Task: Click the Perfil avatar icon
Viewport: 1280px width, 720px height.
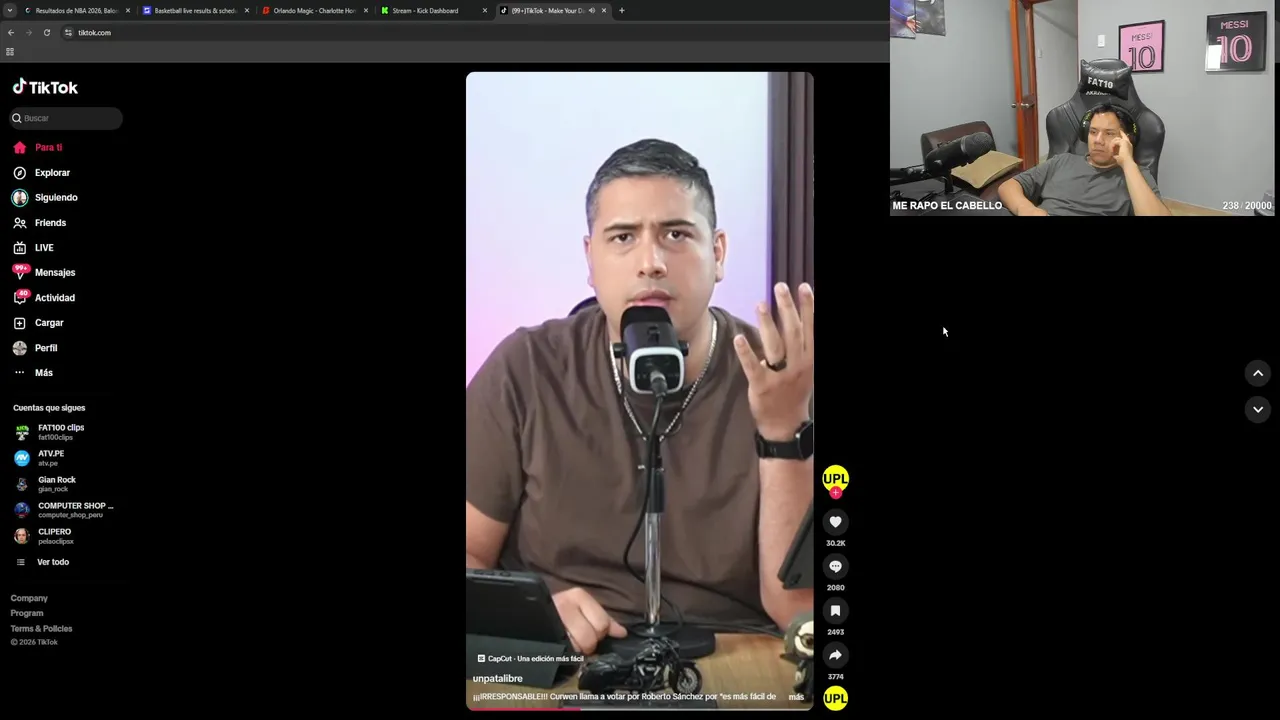Action: [x=19, y=348]
